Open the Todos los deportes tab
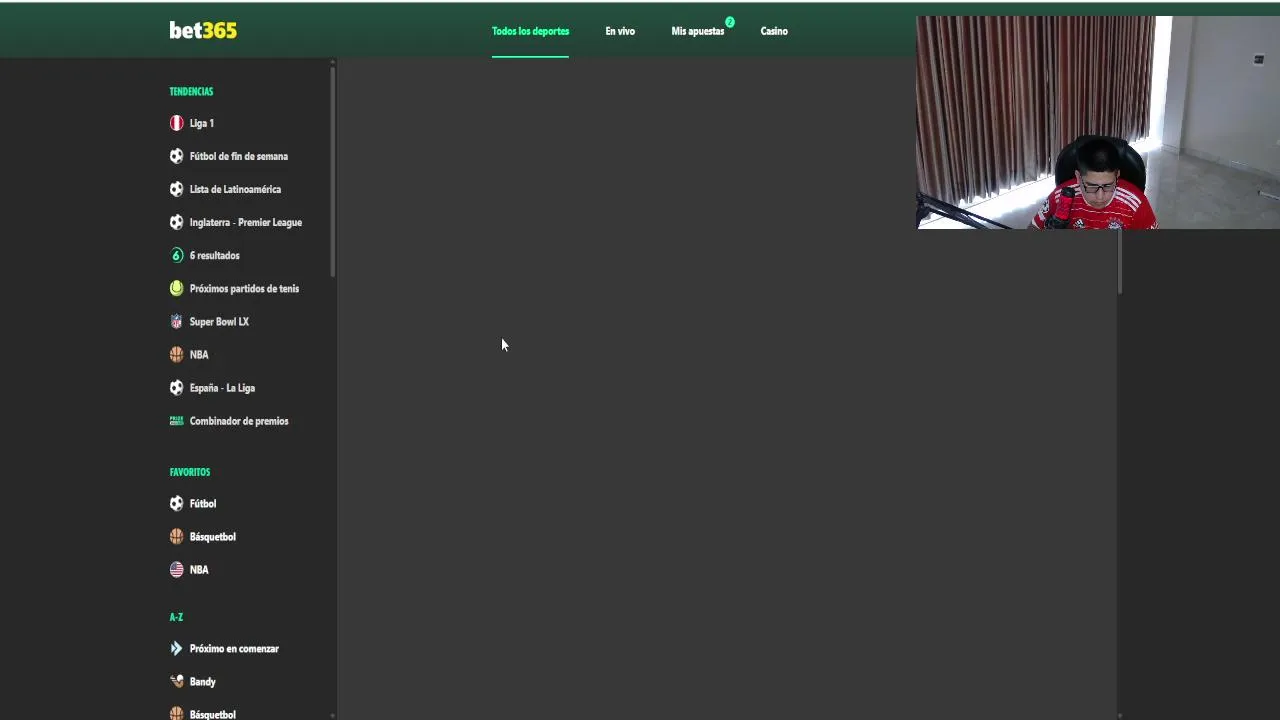 tap(530, 31)
